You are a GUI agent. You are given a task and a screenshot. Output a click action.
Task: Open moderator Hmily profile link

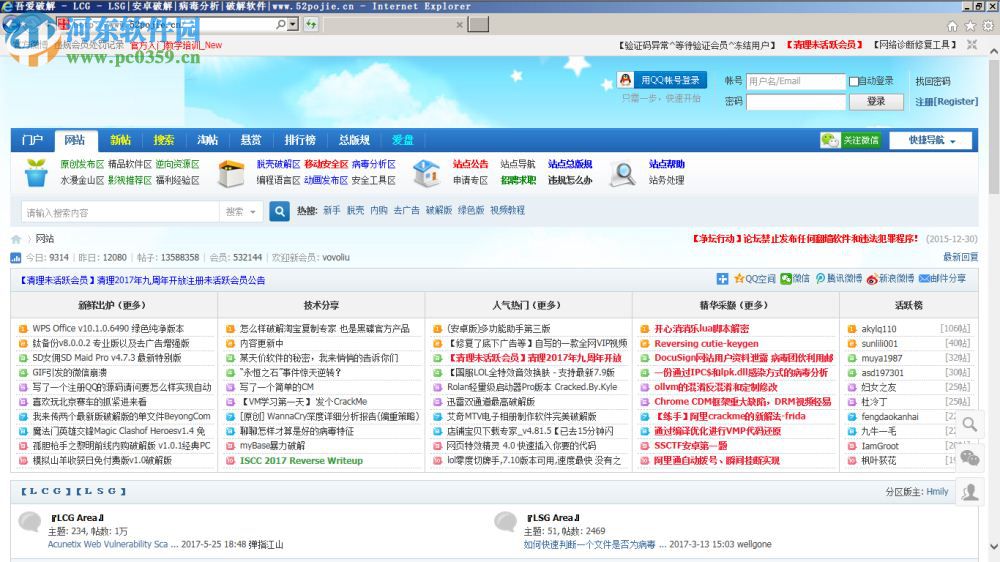coord(937,491)
